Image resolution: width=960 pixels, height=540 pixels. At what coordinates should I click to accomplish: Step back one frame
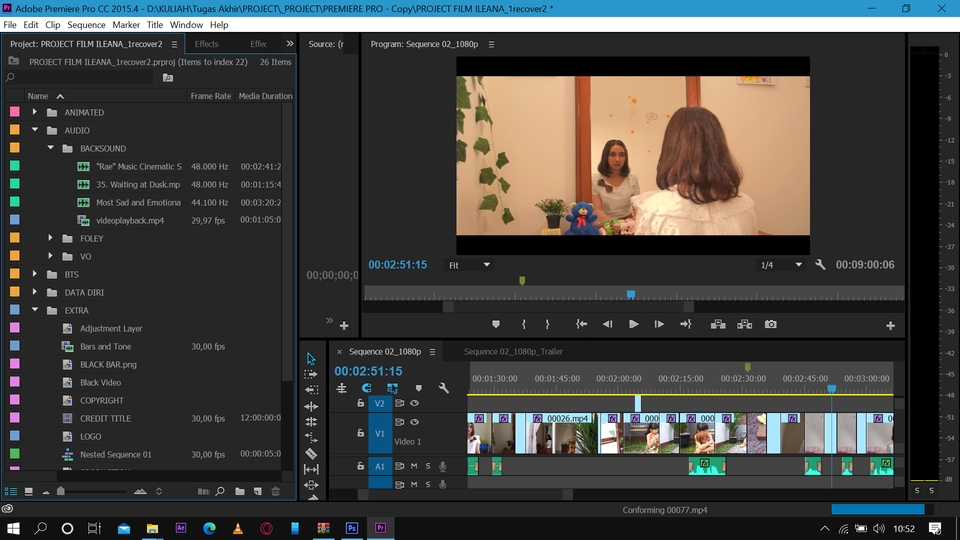tap(607, 324)
